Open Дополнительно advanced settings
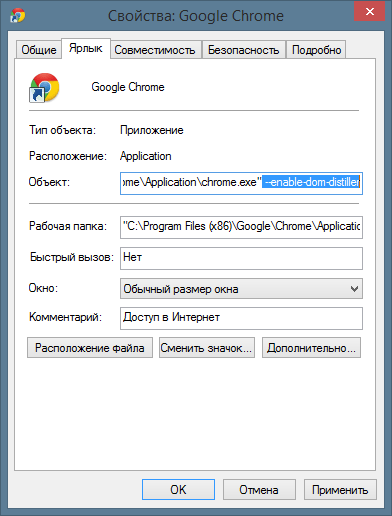Screen dimensions: 392x516 click(x=311, y=348)
